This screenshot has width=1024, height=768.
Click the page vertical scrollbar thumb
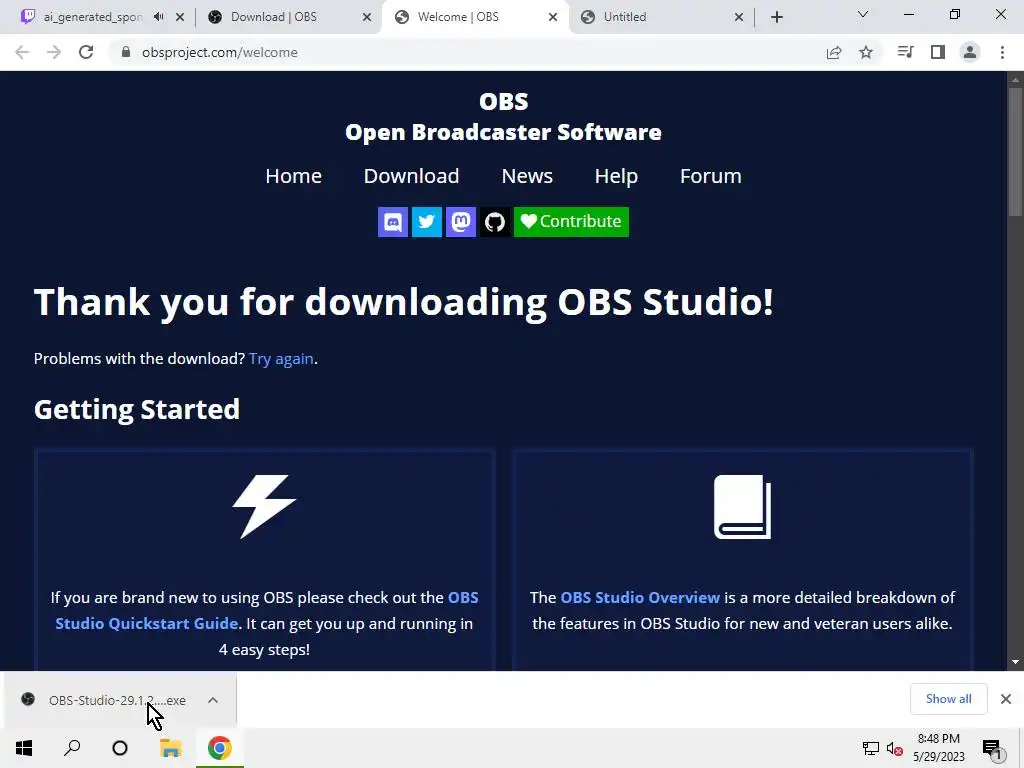point(1015,152)
